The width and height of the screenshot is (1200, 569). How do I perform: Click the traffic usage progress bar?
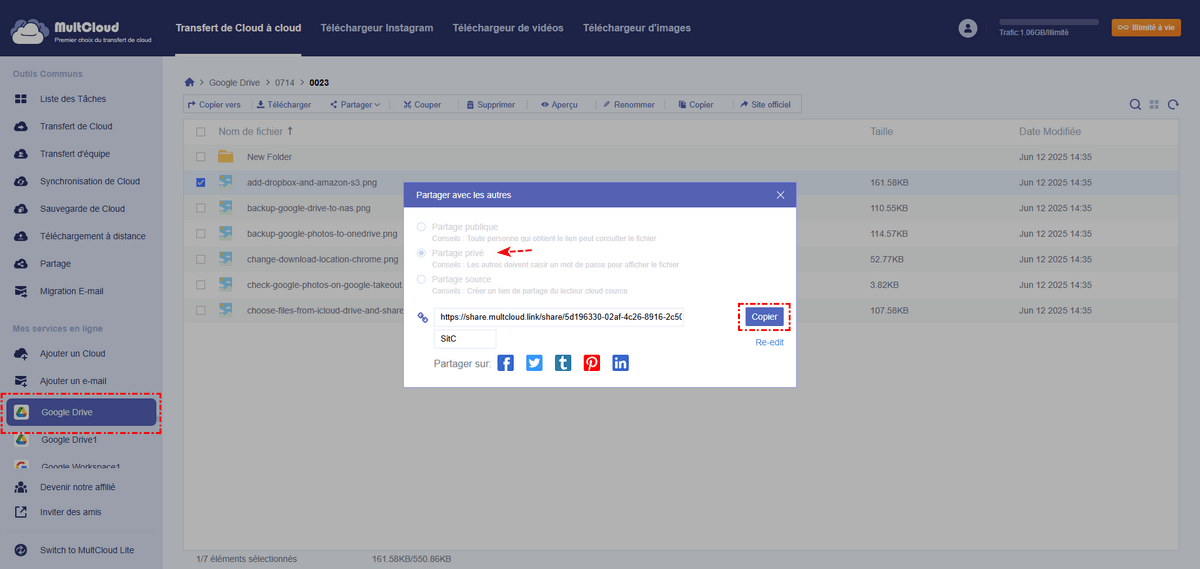coord(1049,21)
